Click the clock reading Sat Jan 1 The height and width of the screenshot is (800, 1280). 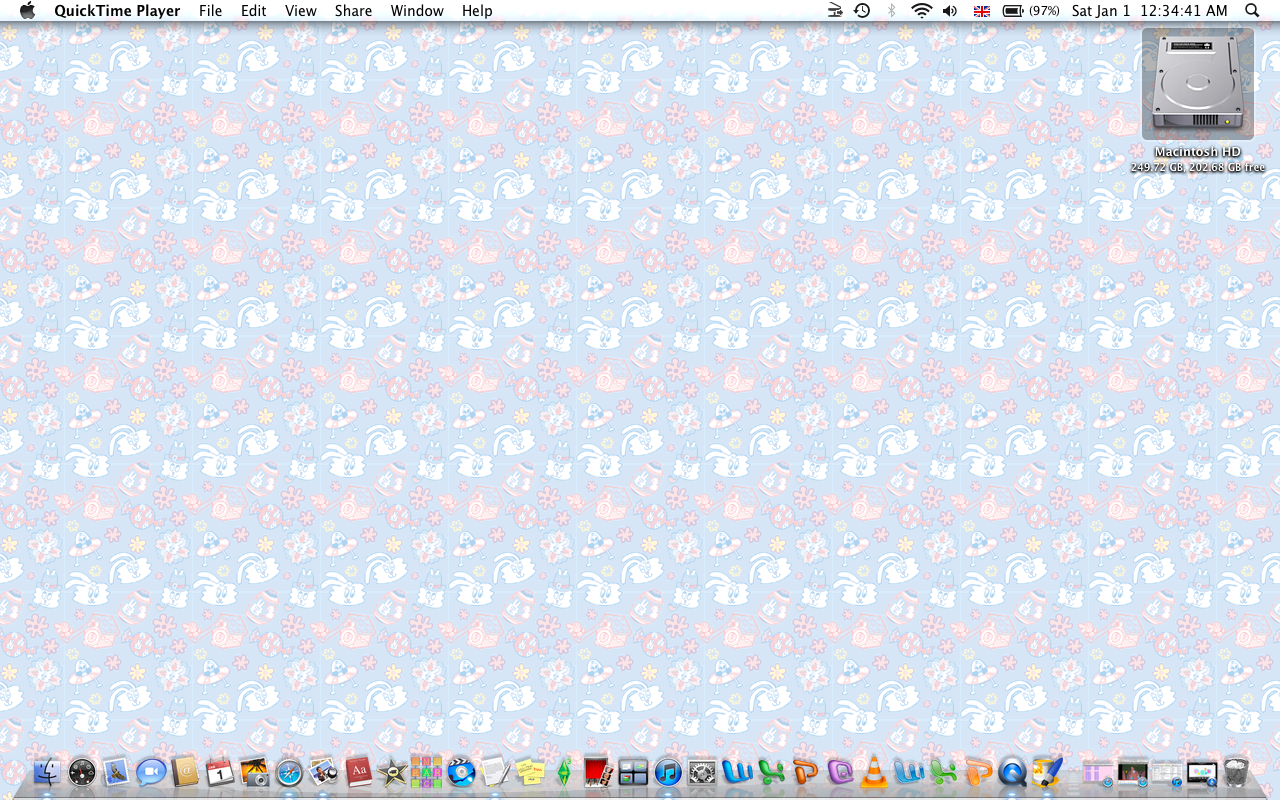click(1149, 11)
